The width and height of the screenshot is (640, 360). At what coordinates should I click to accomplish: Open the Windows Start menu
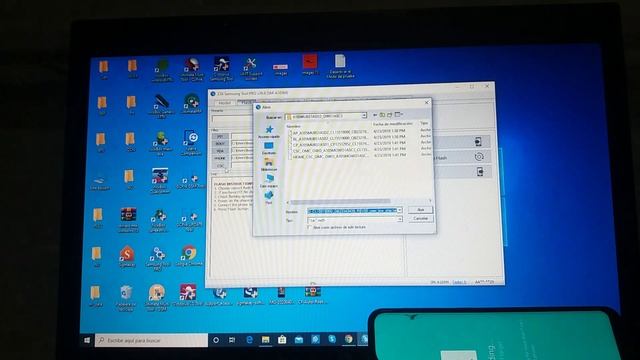pos(87,340)
